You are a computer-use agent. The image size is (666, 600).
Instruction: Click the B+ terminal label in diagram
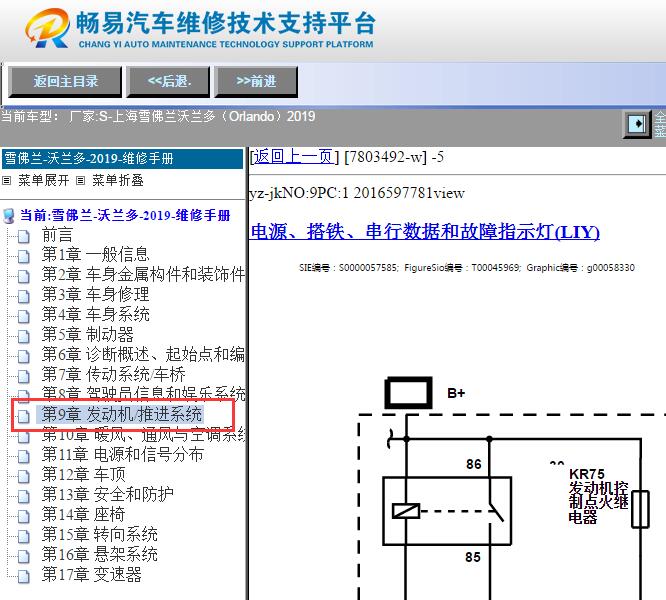[456, 393]
